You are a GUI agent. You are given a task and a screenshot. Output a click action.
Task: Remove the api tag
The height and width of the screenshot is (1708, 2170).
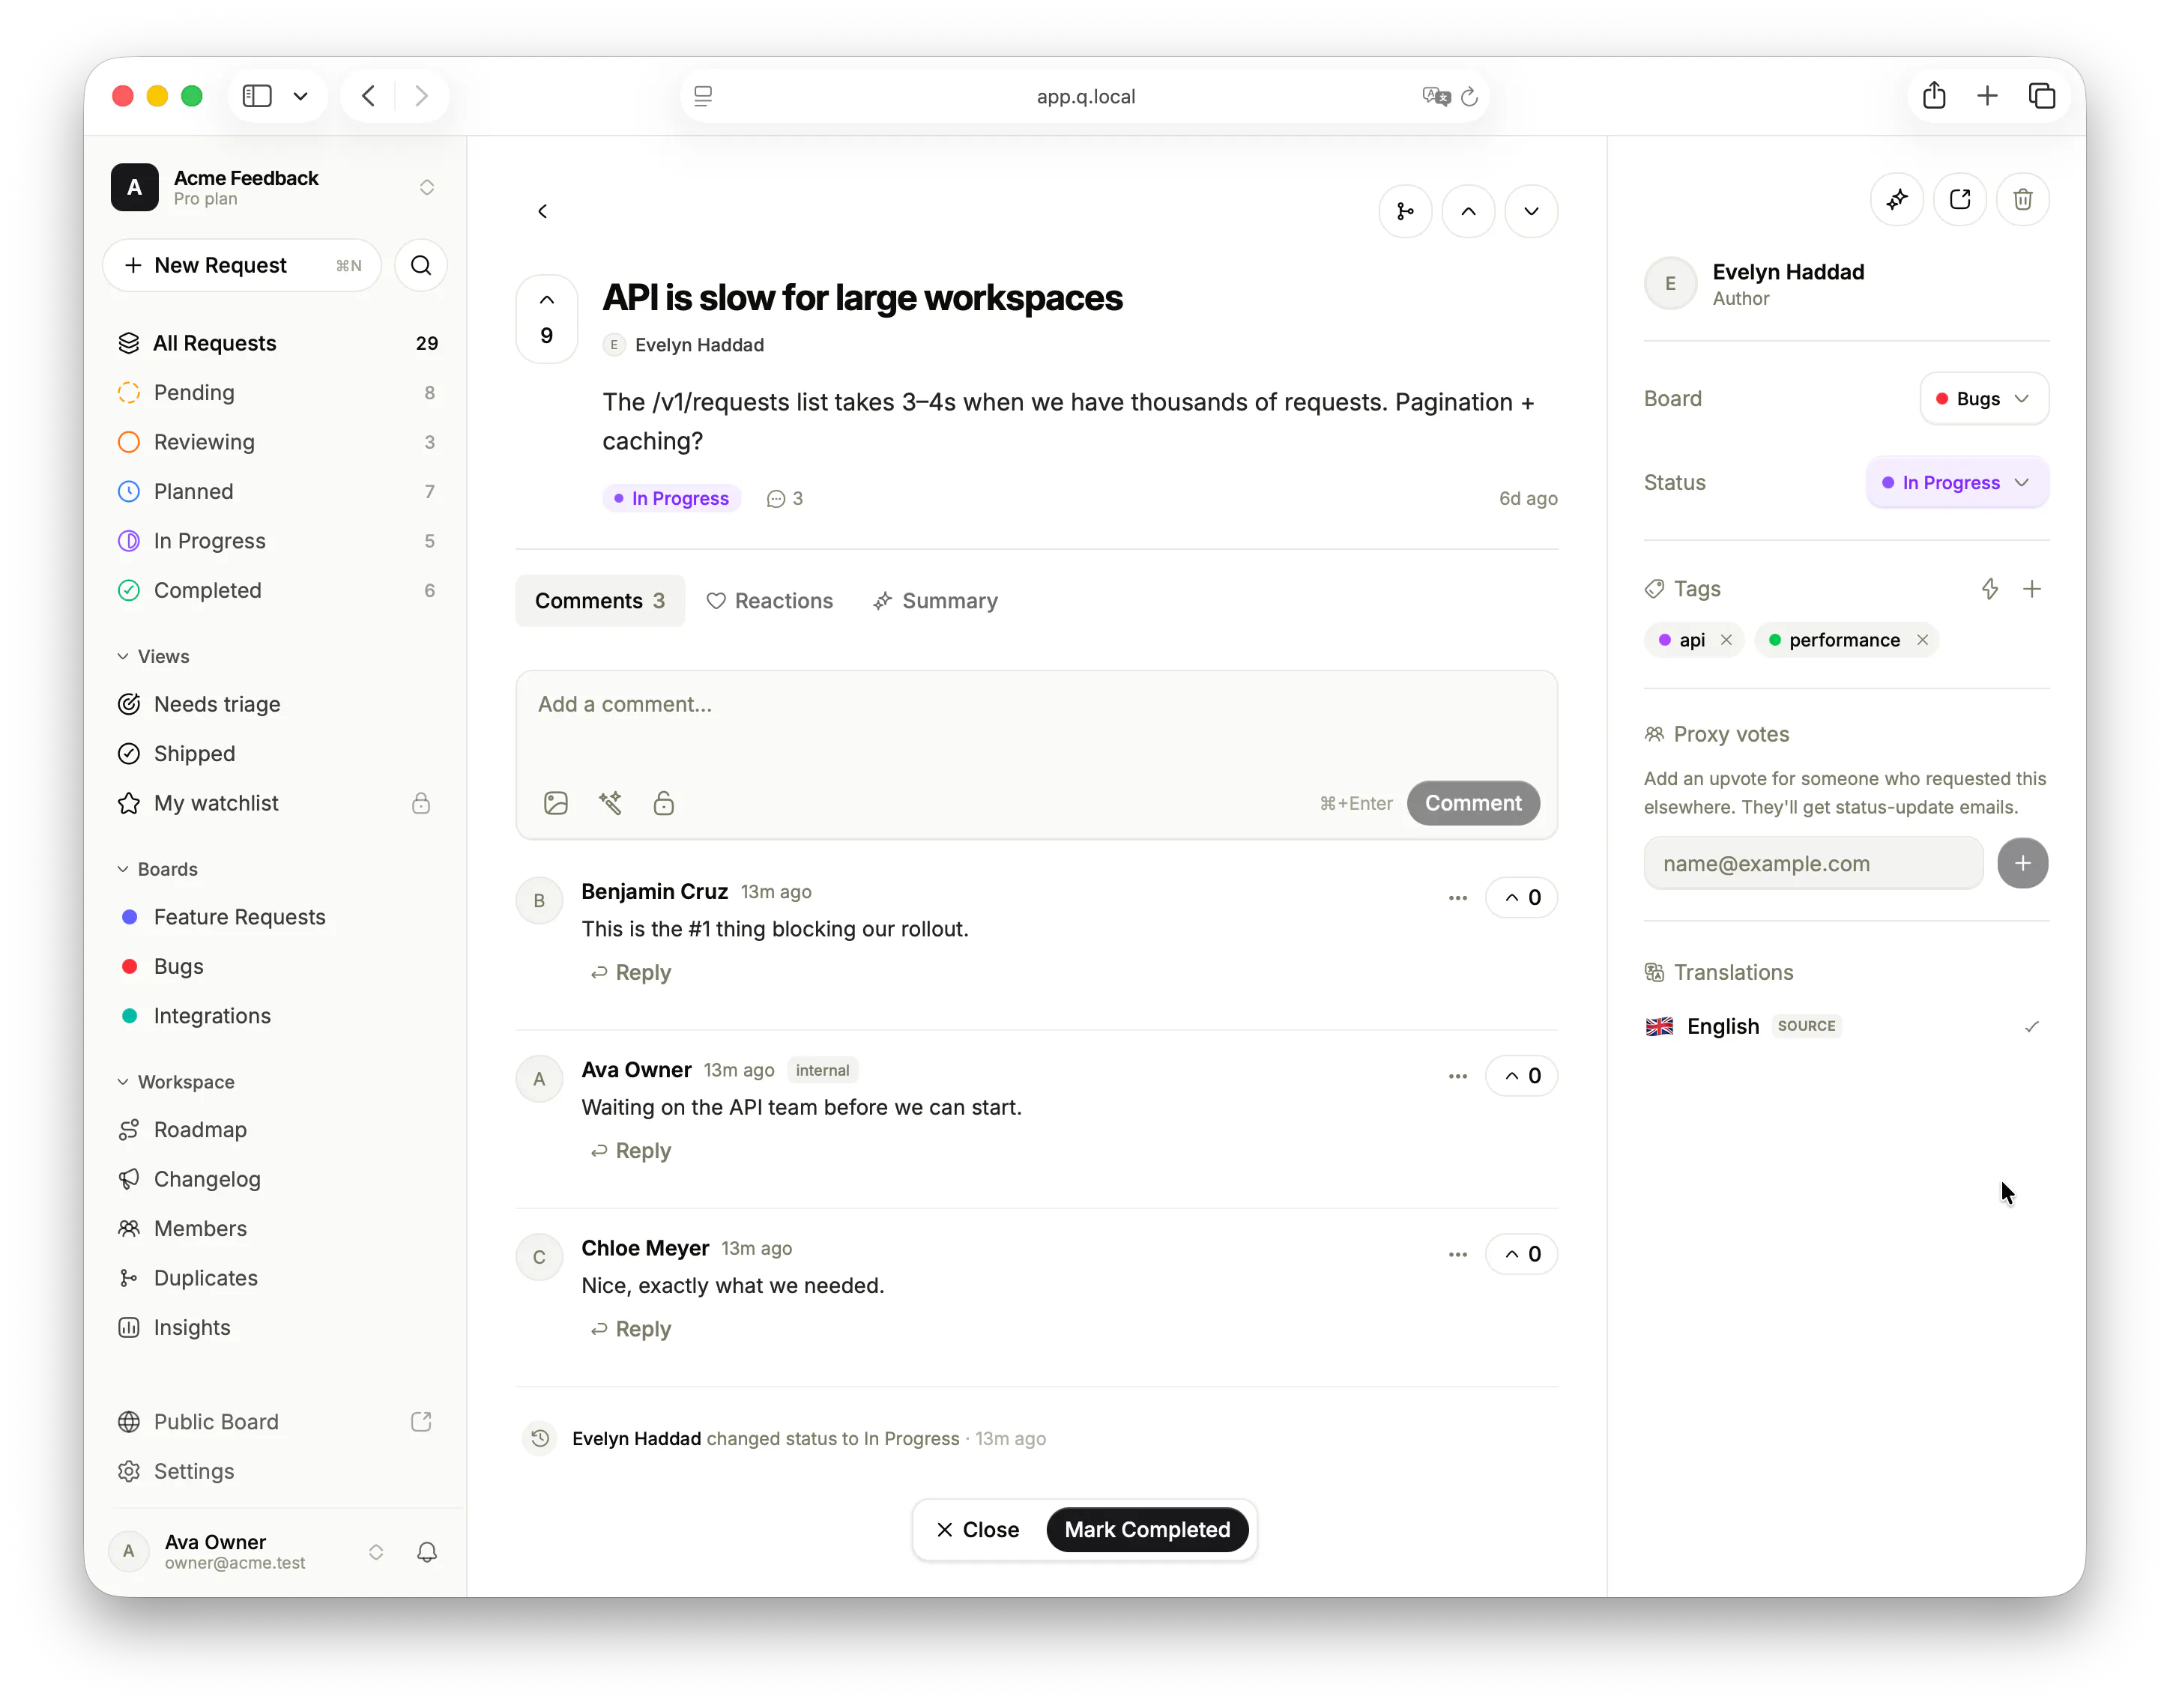[x=1726, y=640]
